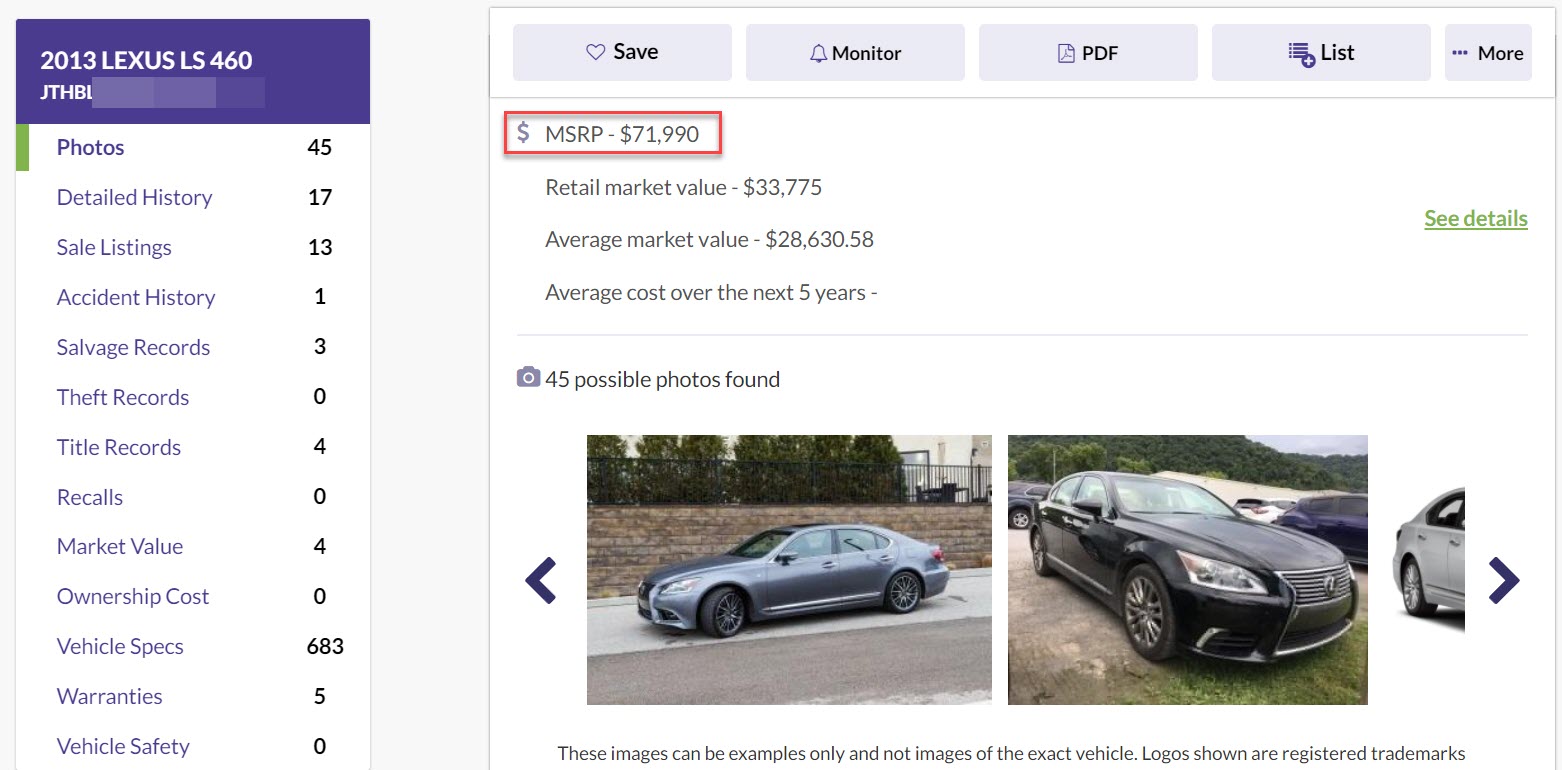Screen dimensions: 1562x770
Task: Click the dollar sign icon by MSRP
Action: [524, 132]
